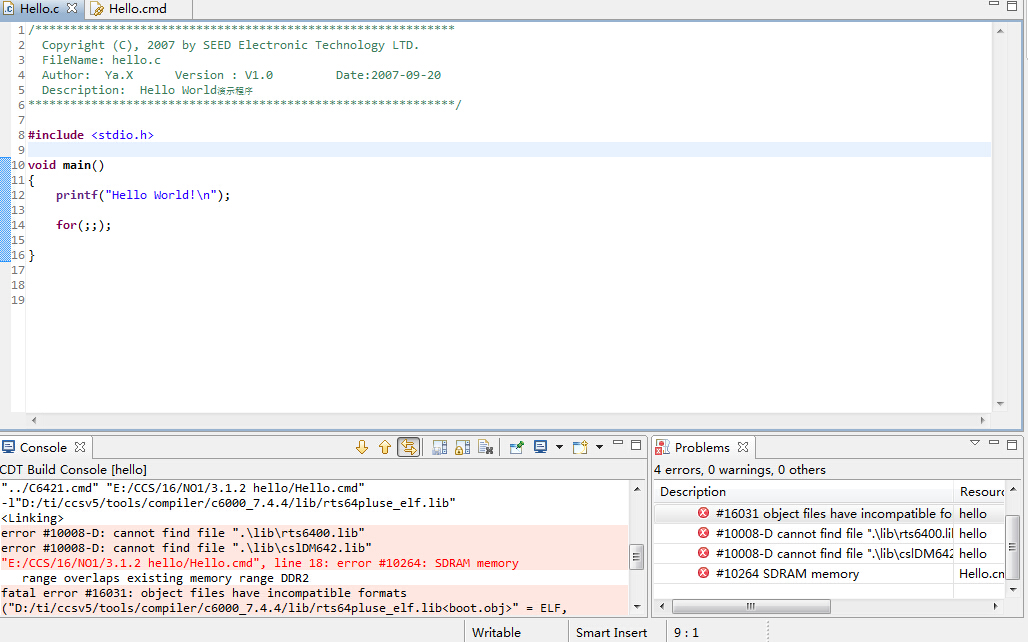Maximize the Console panel
This screenshot has width=1028, height=642.
pos(636,445)
